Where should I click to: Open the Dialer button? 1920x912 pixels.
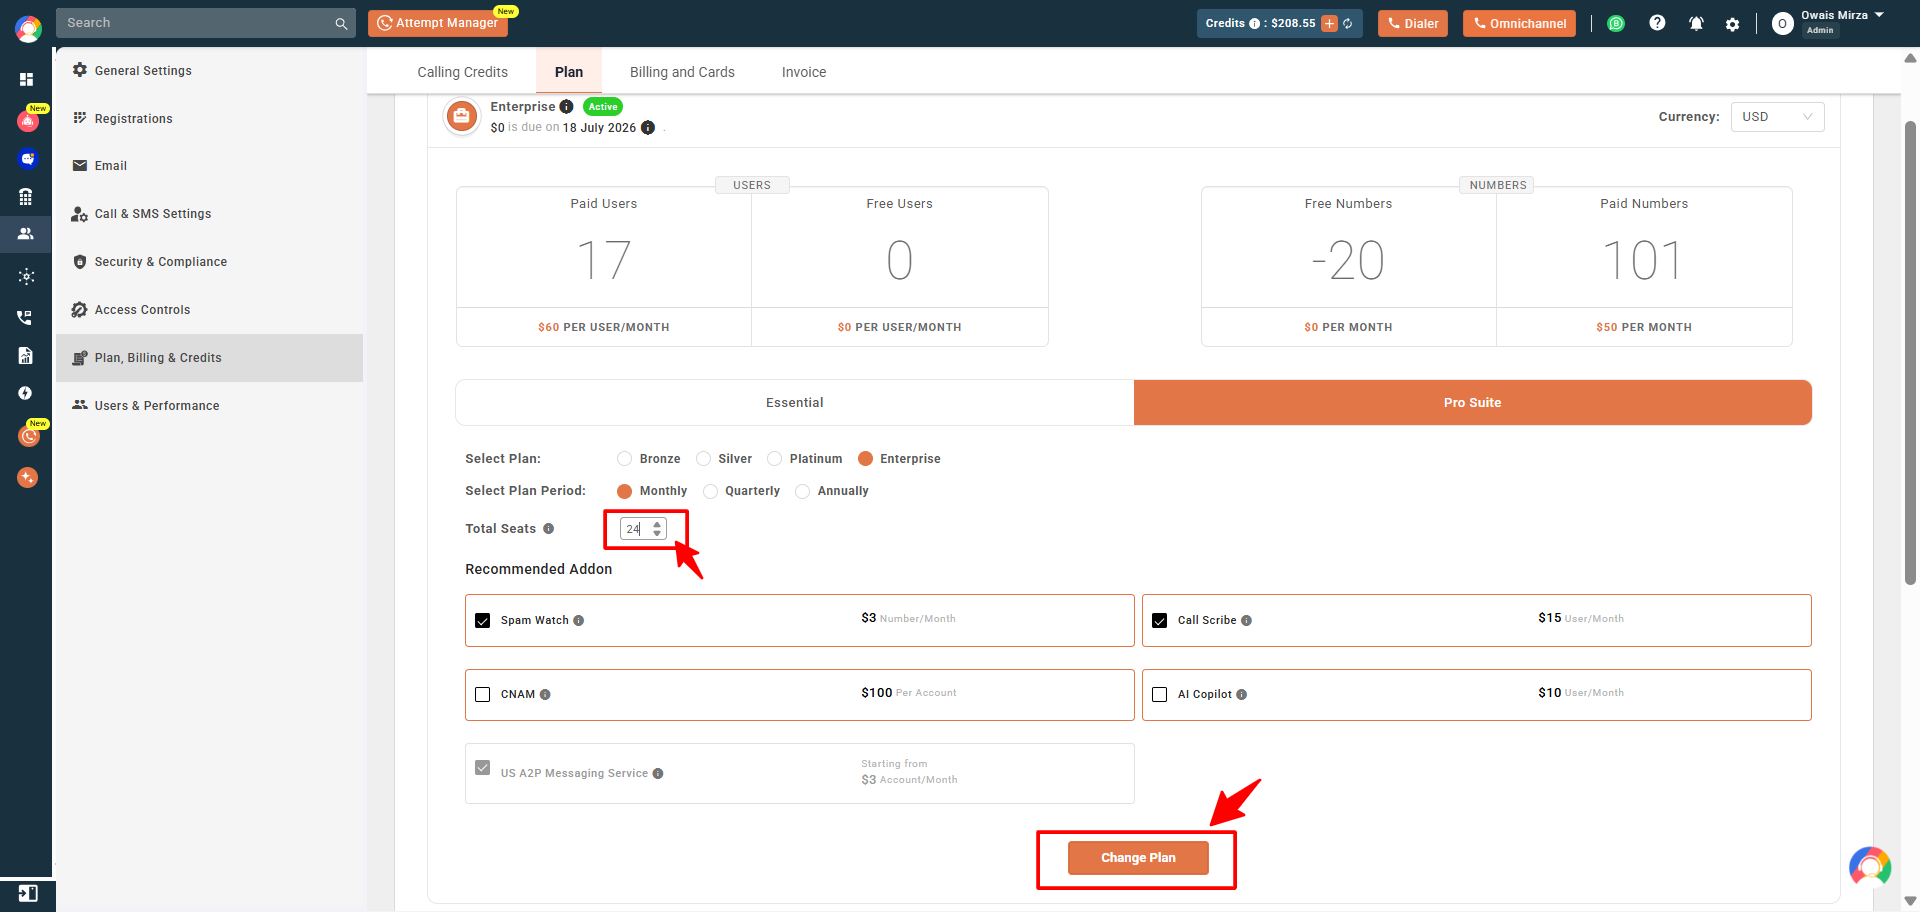[x=1413, y=23]
